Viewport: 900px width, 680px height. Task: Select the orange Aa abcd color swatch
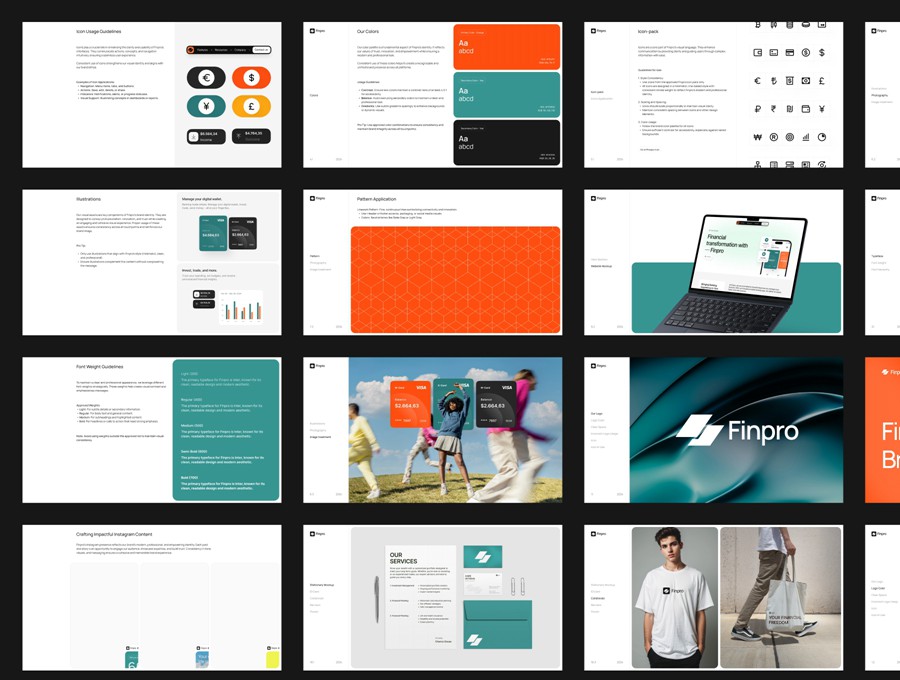click(x=505, y=45)
